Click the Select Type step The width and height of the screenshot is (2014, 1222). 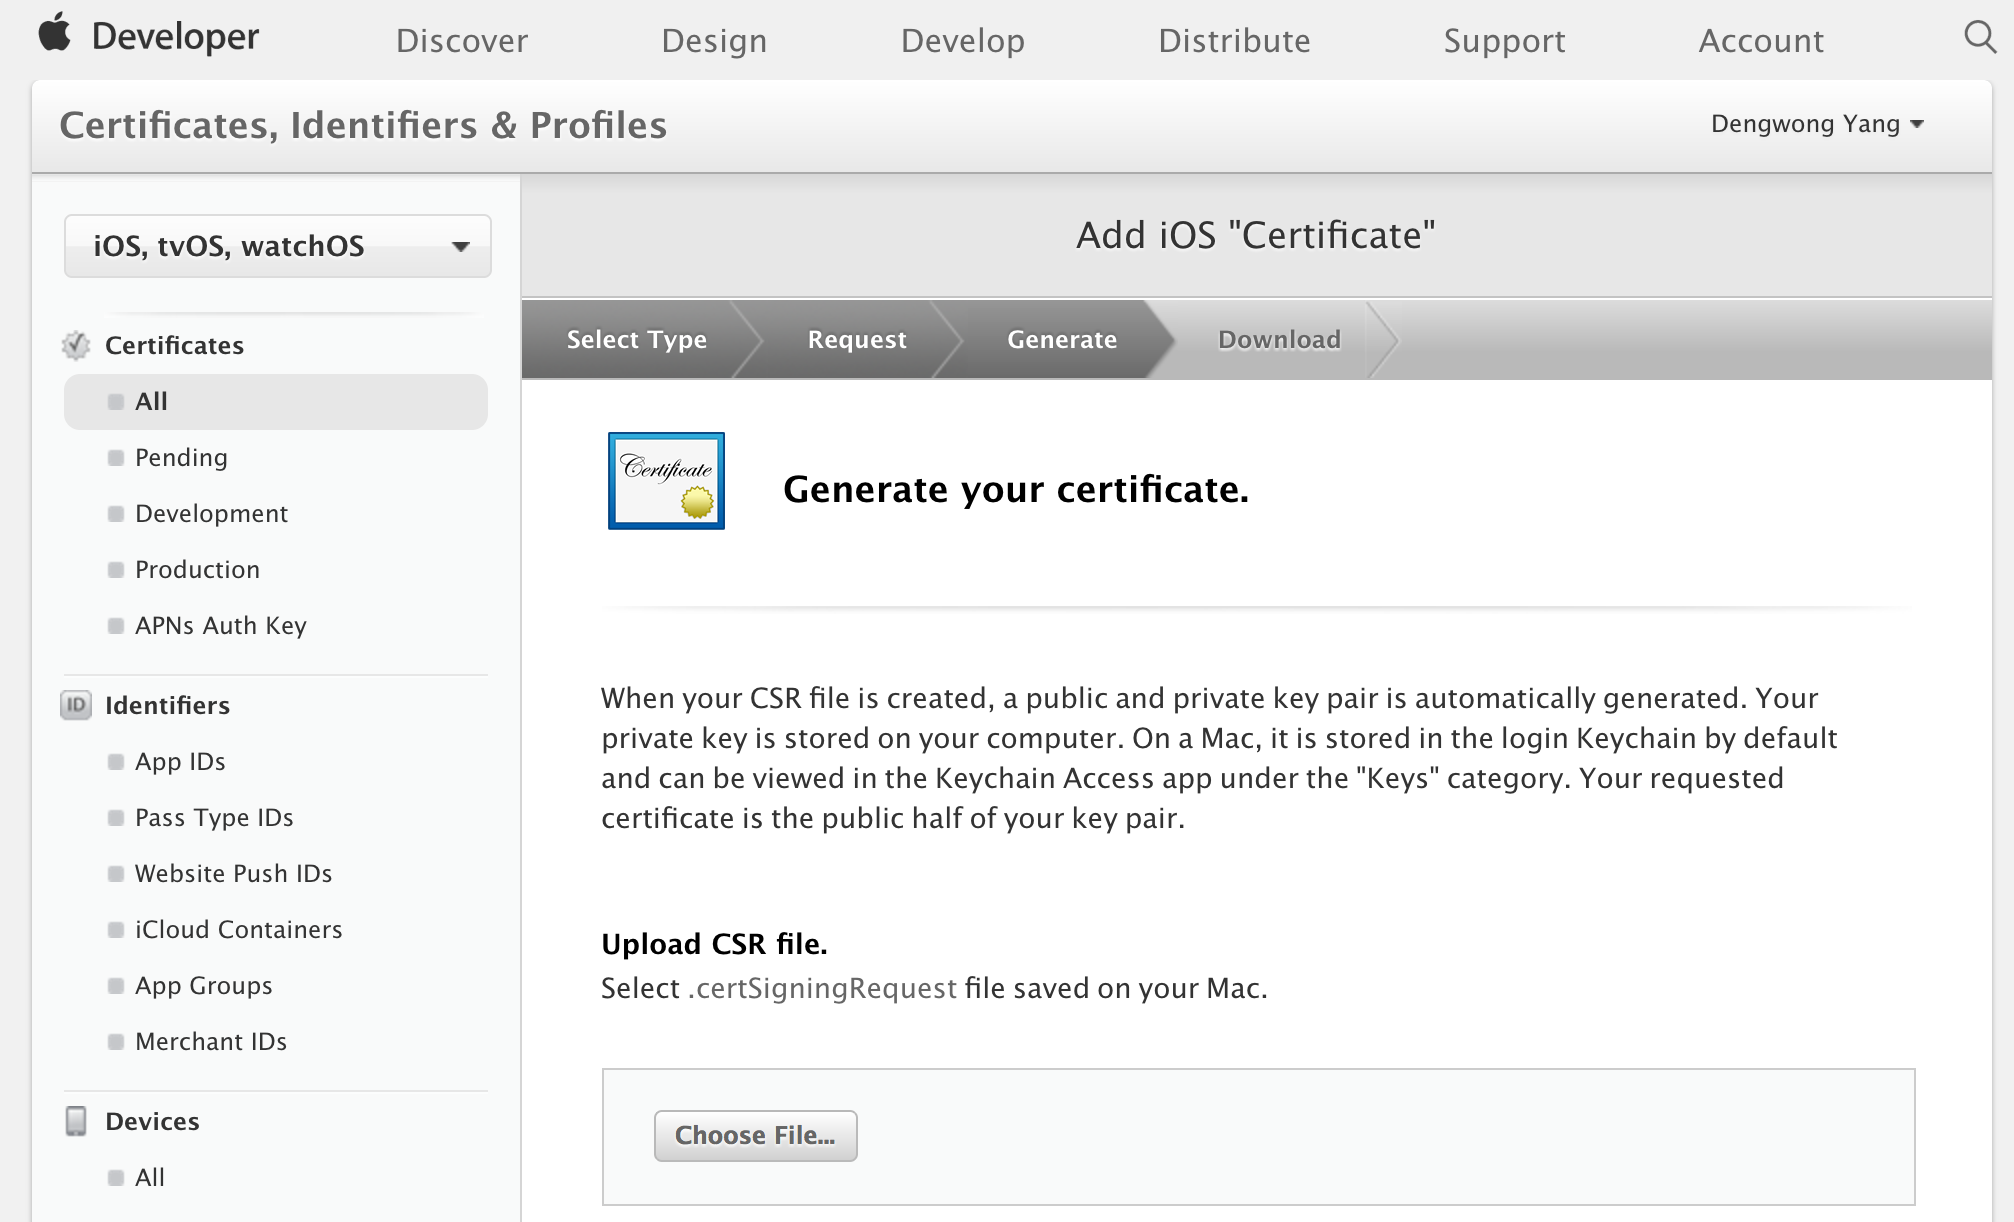[637, 339]
